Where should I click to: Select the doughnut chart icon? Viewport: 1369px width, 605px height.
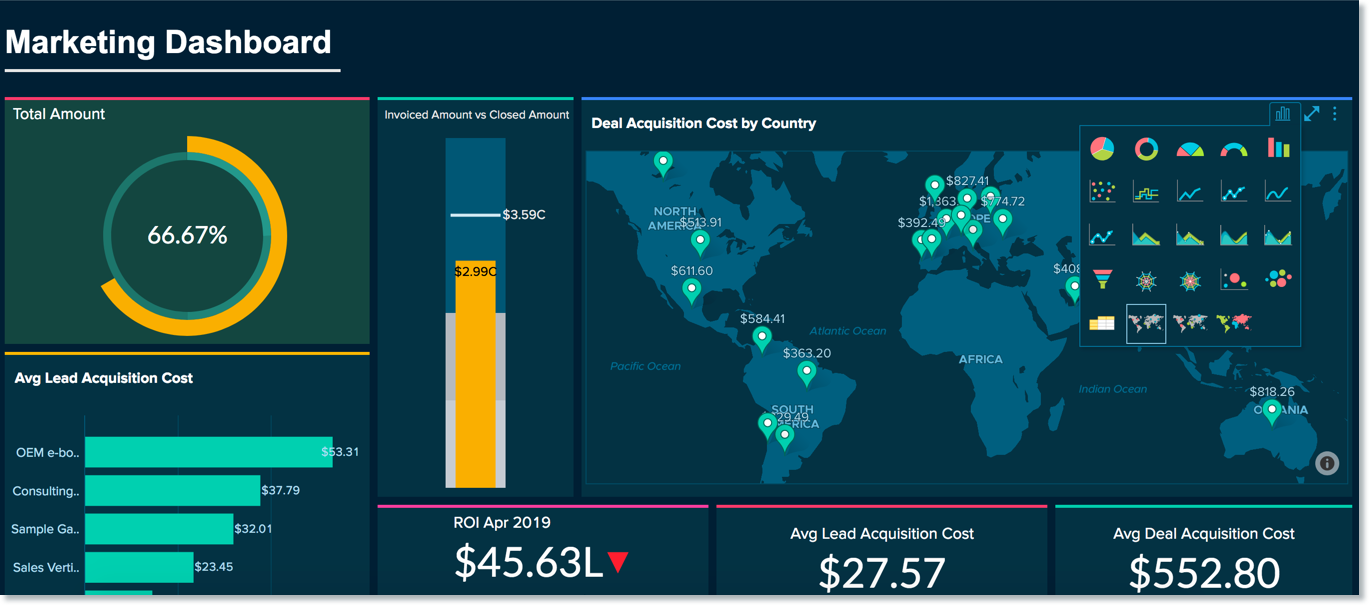pos(1146,148)
